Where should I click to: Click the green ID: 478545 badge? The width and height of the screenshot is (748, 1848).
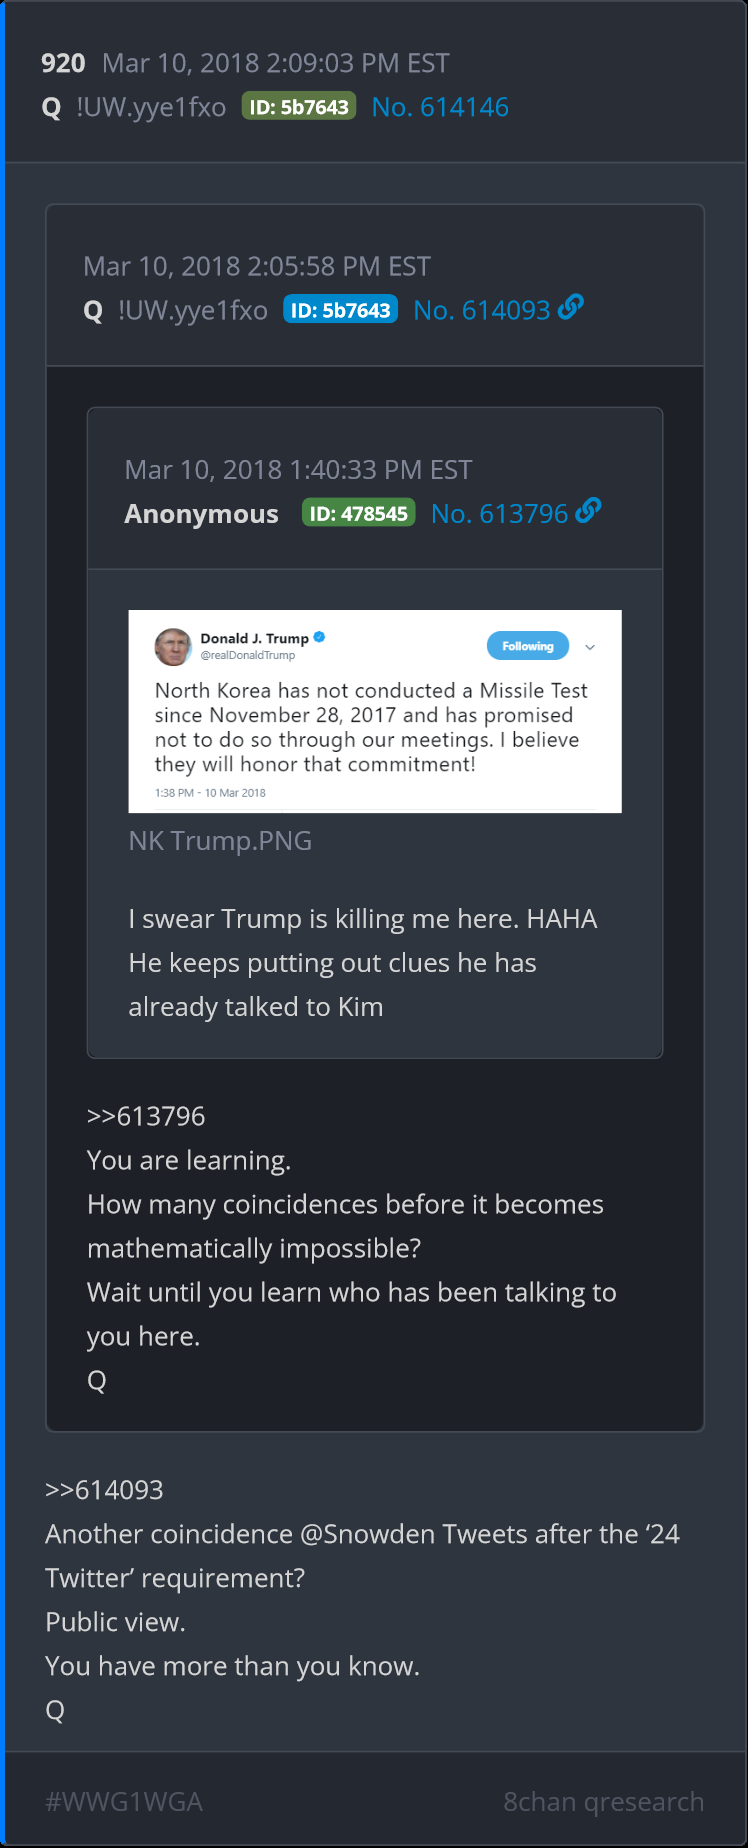pos(358,514)
